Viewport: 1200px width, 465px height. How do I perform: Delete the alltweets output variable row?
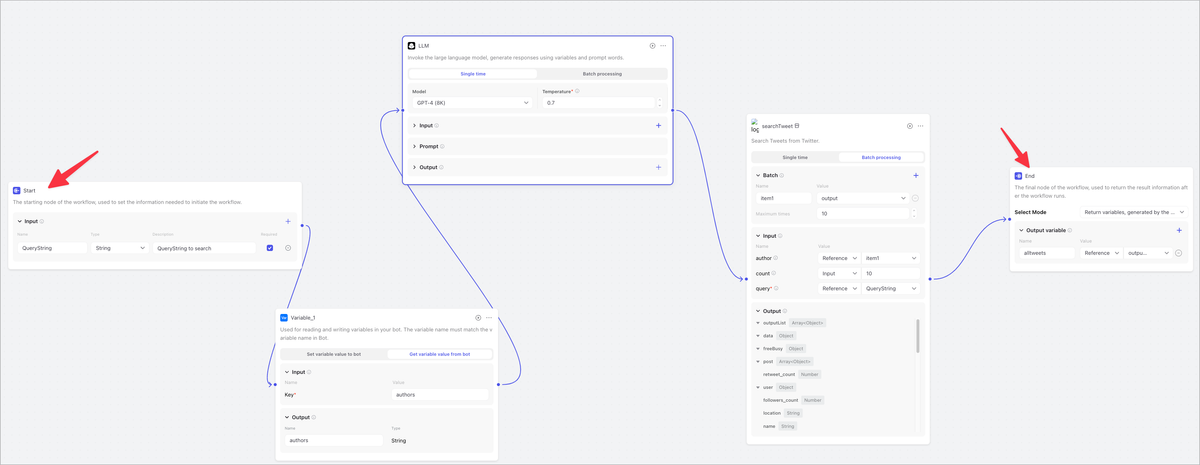click(1179, 253)
